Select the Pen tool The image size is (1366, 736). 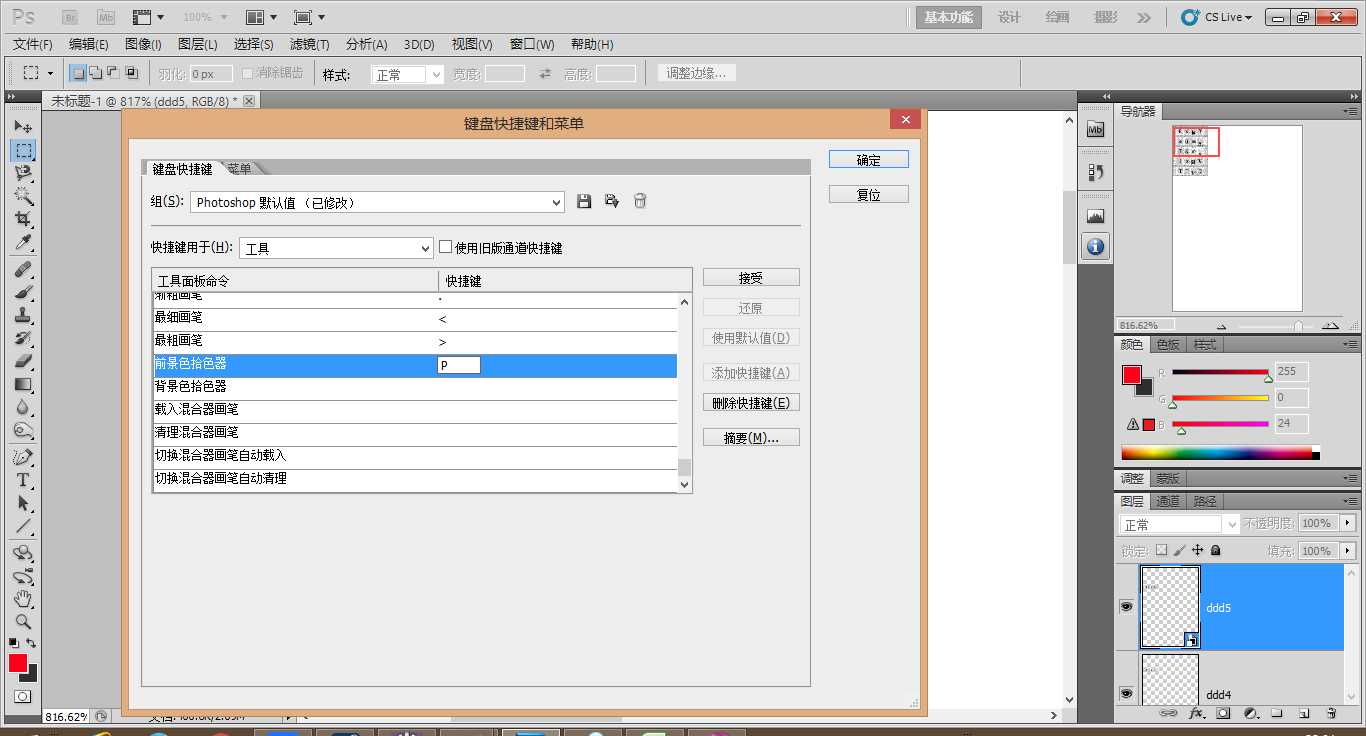pyautogui.click(x=23, y=458)
